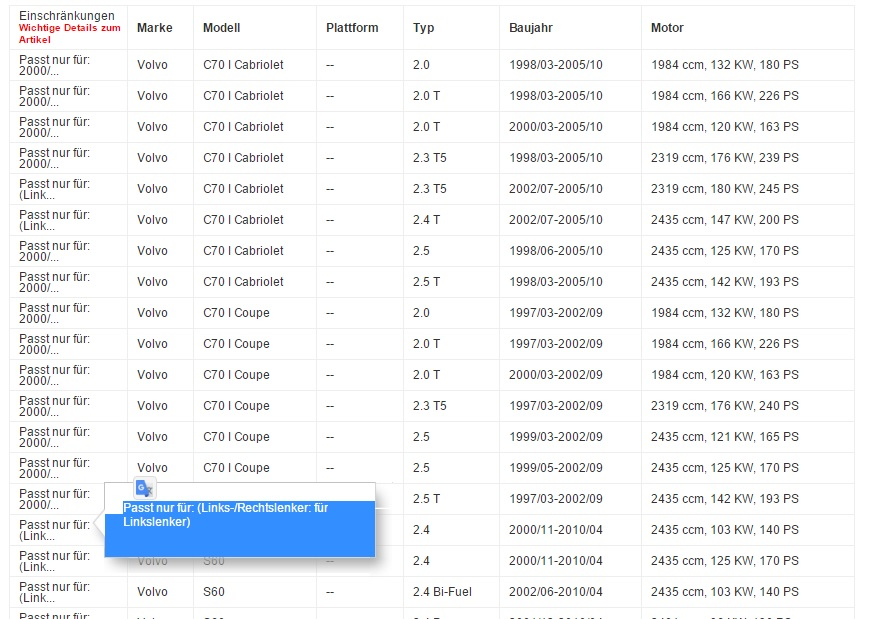
Task: Click '1984 ccm, 166 KW, 226 PS' in the Coupe row
Action: [724, 344]
